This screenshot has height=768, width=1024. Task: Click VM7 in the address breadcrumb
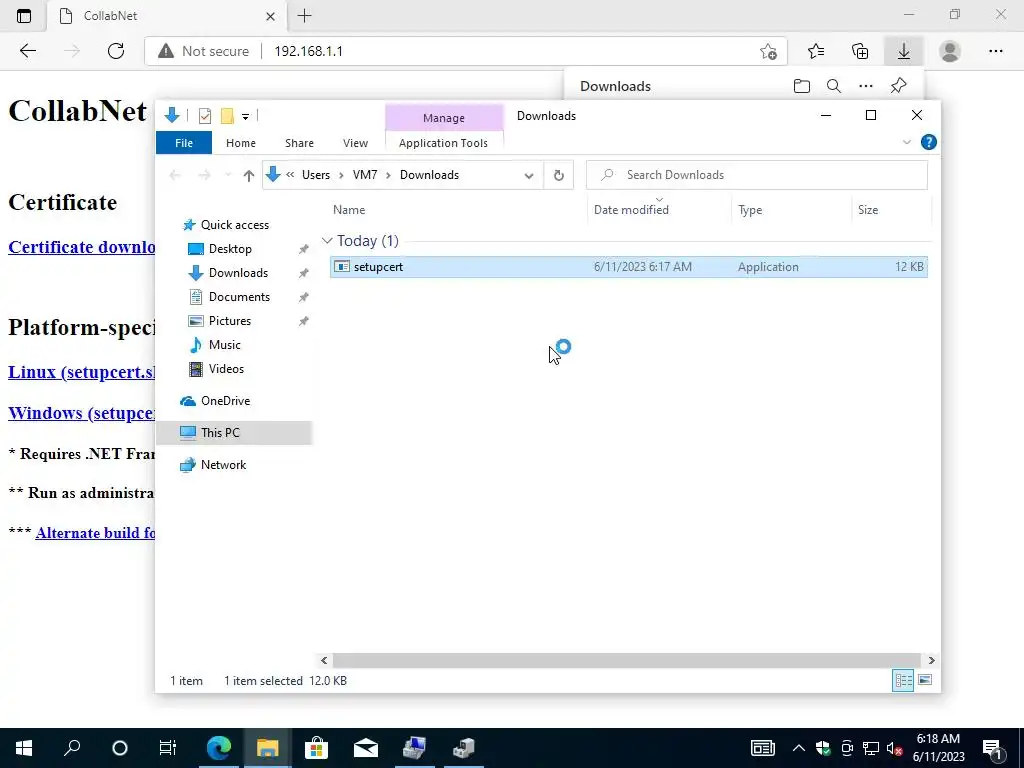[365, 175]
